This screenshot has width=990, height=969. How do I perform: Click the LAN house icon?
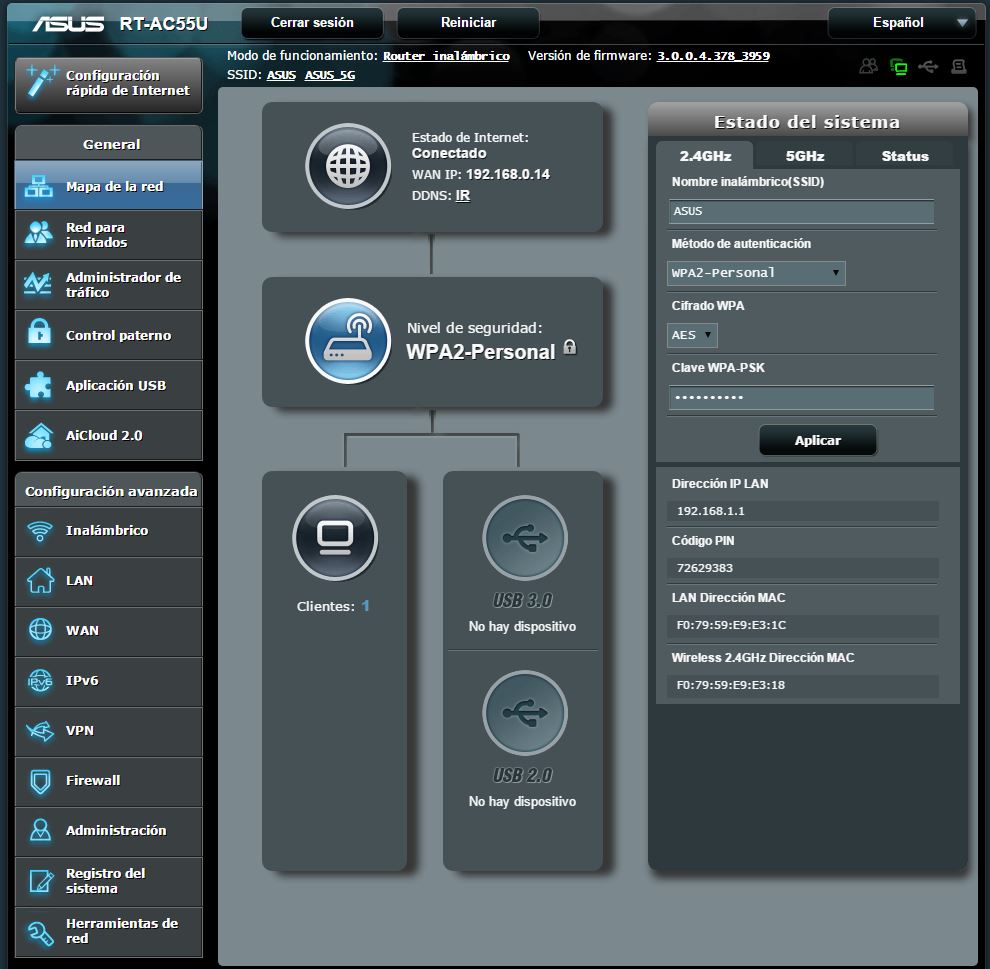click(40, 580)
